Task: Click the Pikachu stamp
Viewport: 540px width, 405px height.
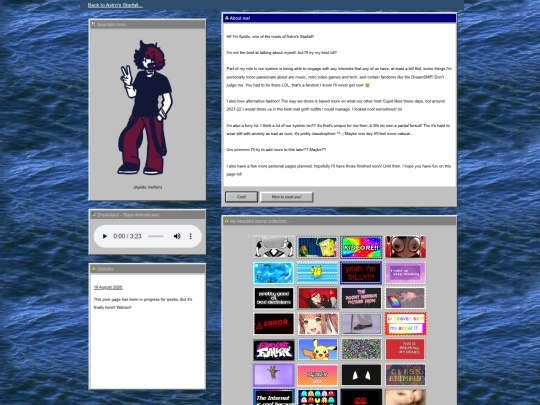Action: pos(318,350)
